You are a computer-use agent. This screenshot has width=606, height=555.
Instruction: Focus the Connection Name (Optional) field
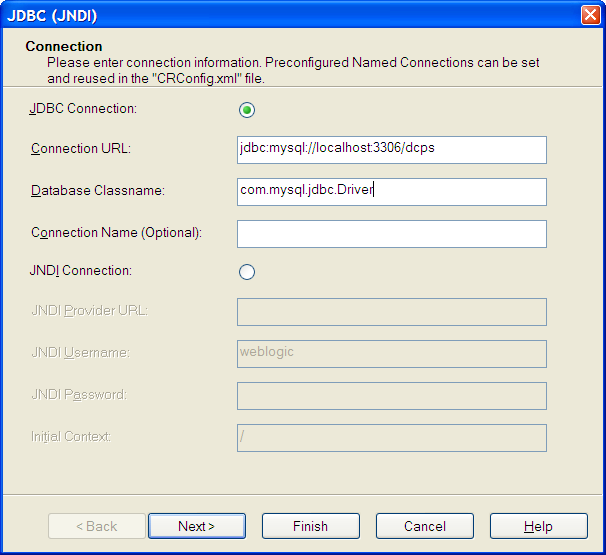pyautogui.click(x=392, y=234)
